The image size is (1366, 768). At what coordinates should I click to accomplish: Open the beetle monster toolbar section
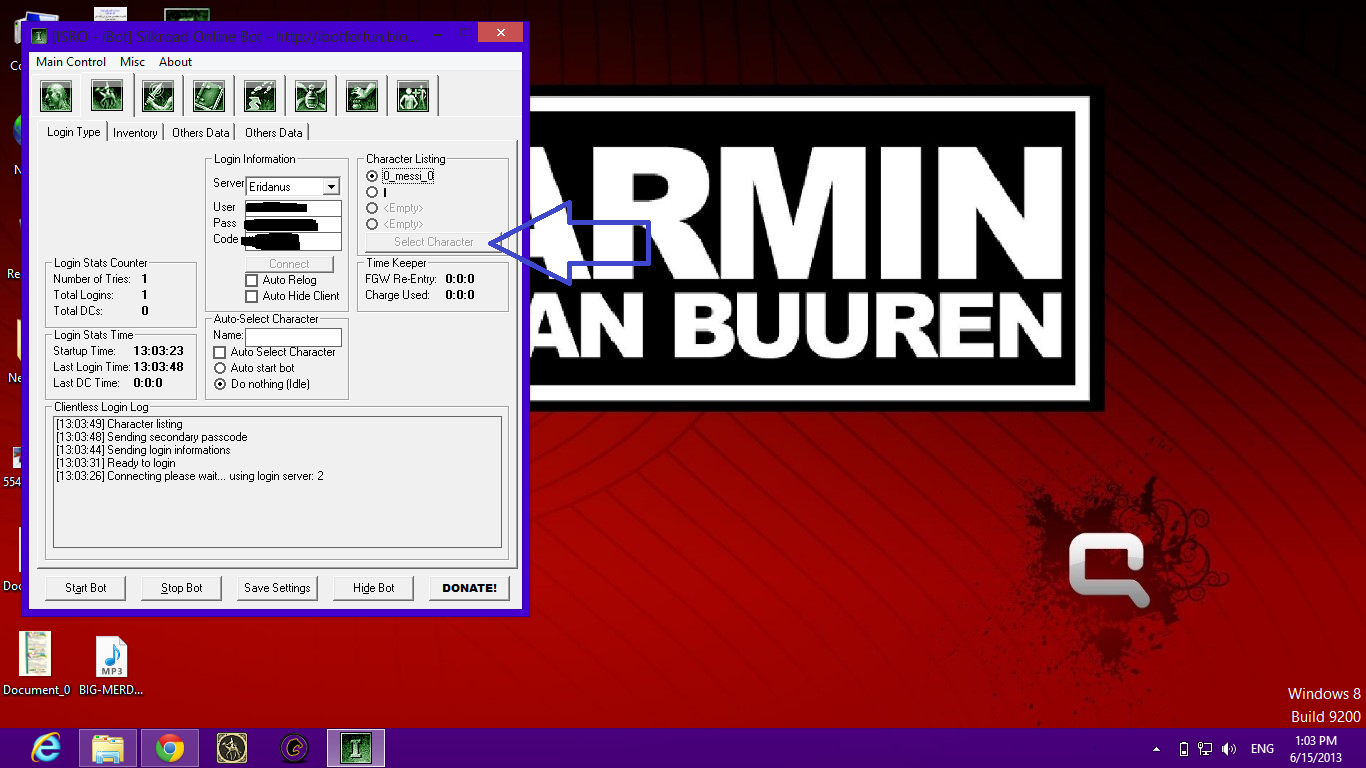(x=311, y=97)
